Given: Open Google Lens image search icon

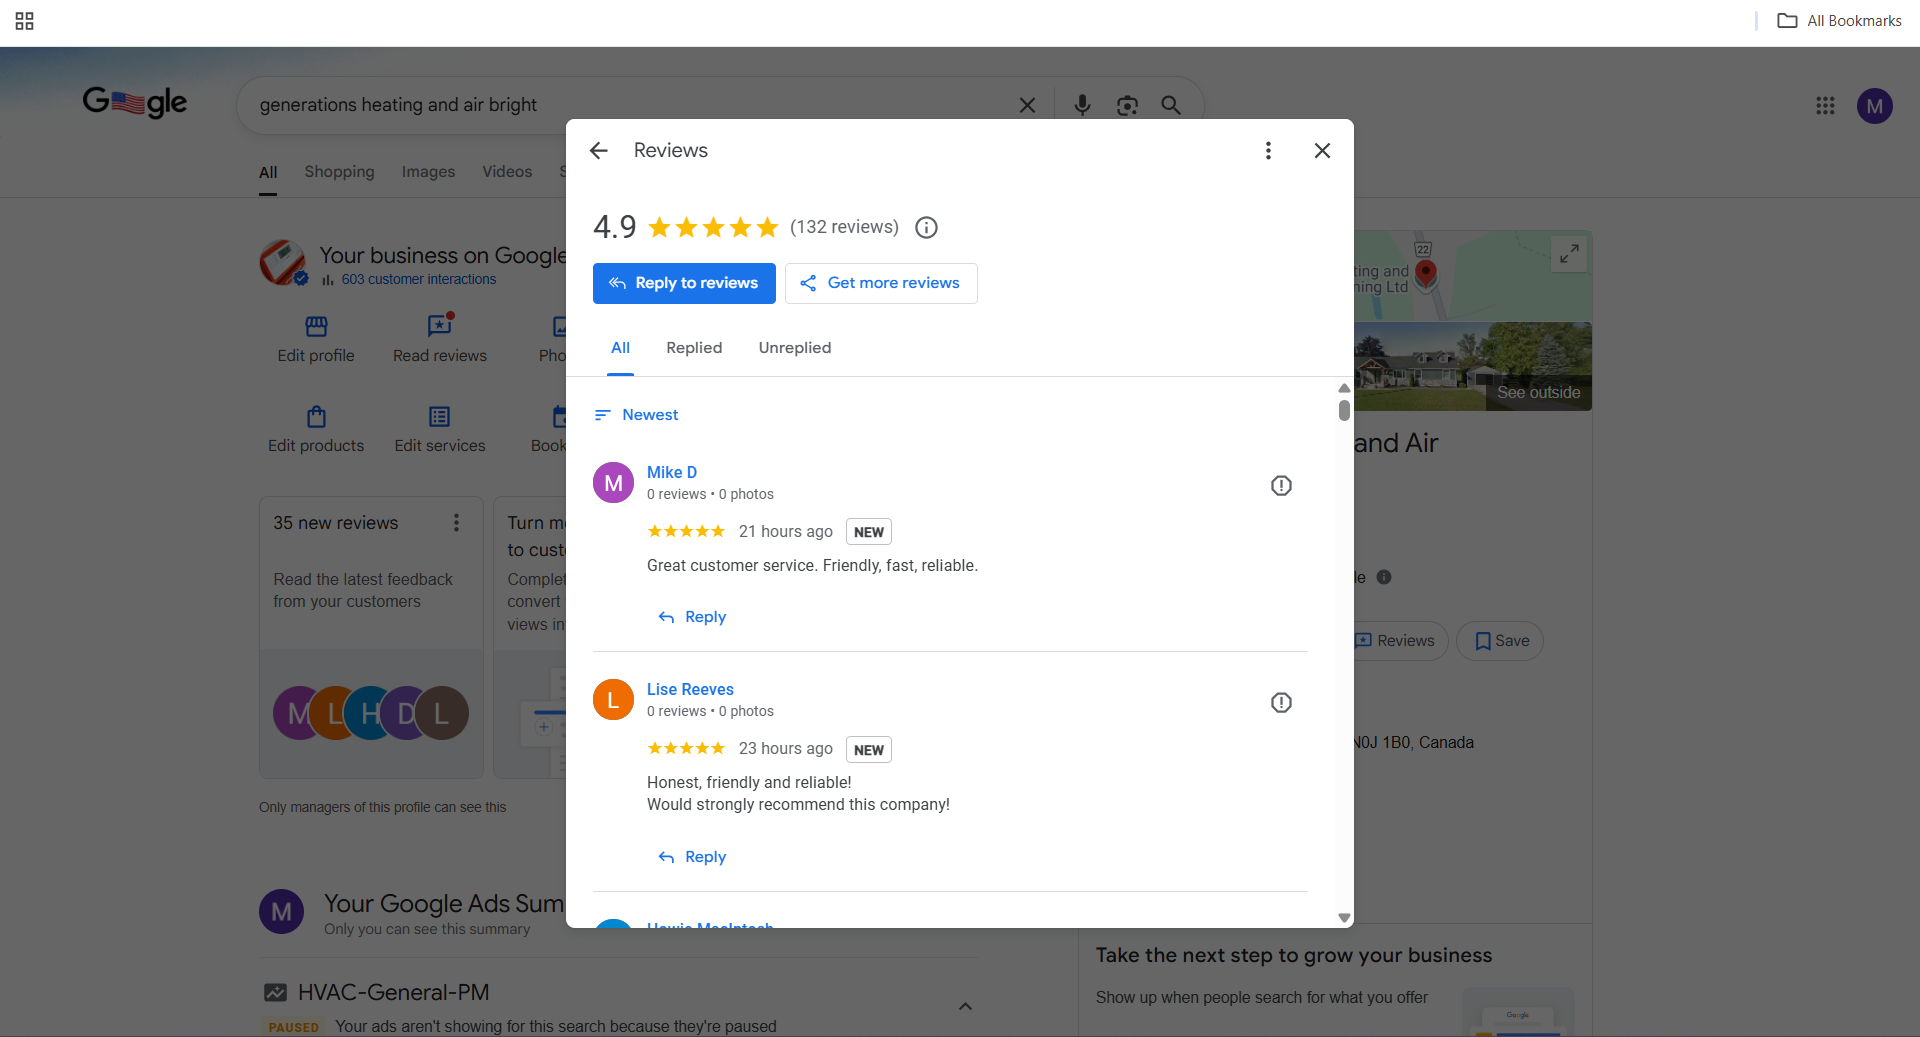Looking at the screenshot, I should click(1127, 105).
